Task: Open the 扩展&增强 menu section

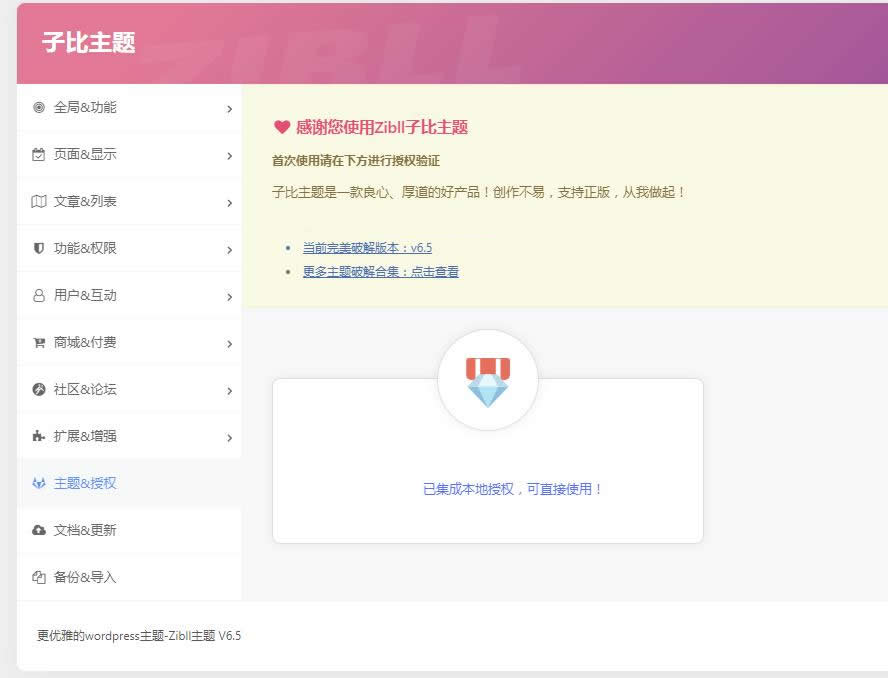Action: click(130, 437)
